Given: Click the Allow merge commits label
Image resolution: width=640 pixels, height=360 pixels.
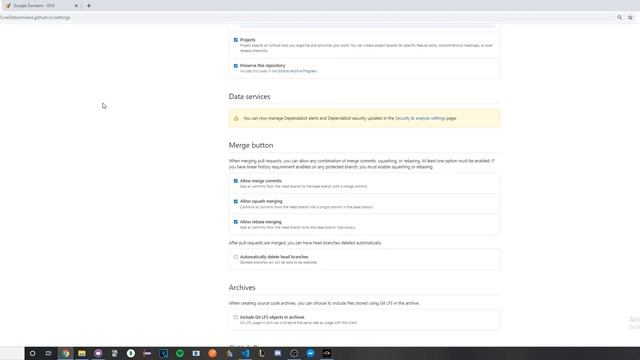Looking at the screenshot, I should (261, 181).
